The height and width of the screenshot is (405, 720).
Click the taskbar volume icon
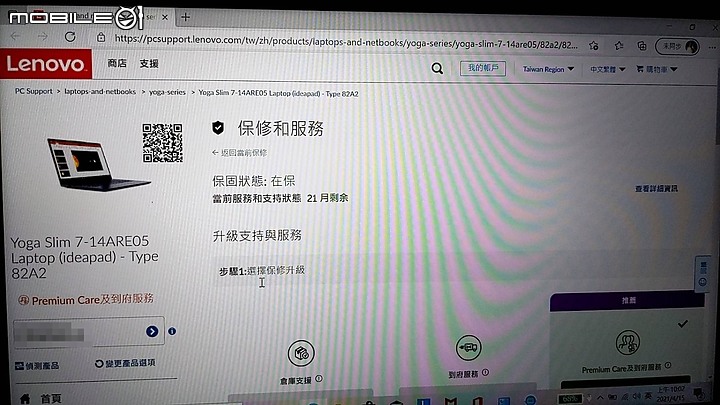point(636,396)
